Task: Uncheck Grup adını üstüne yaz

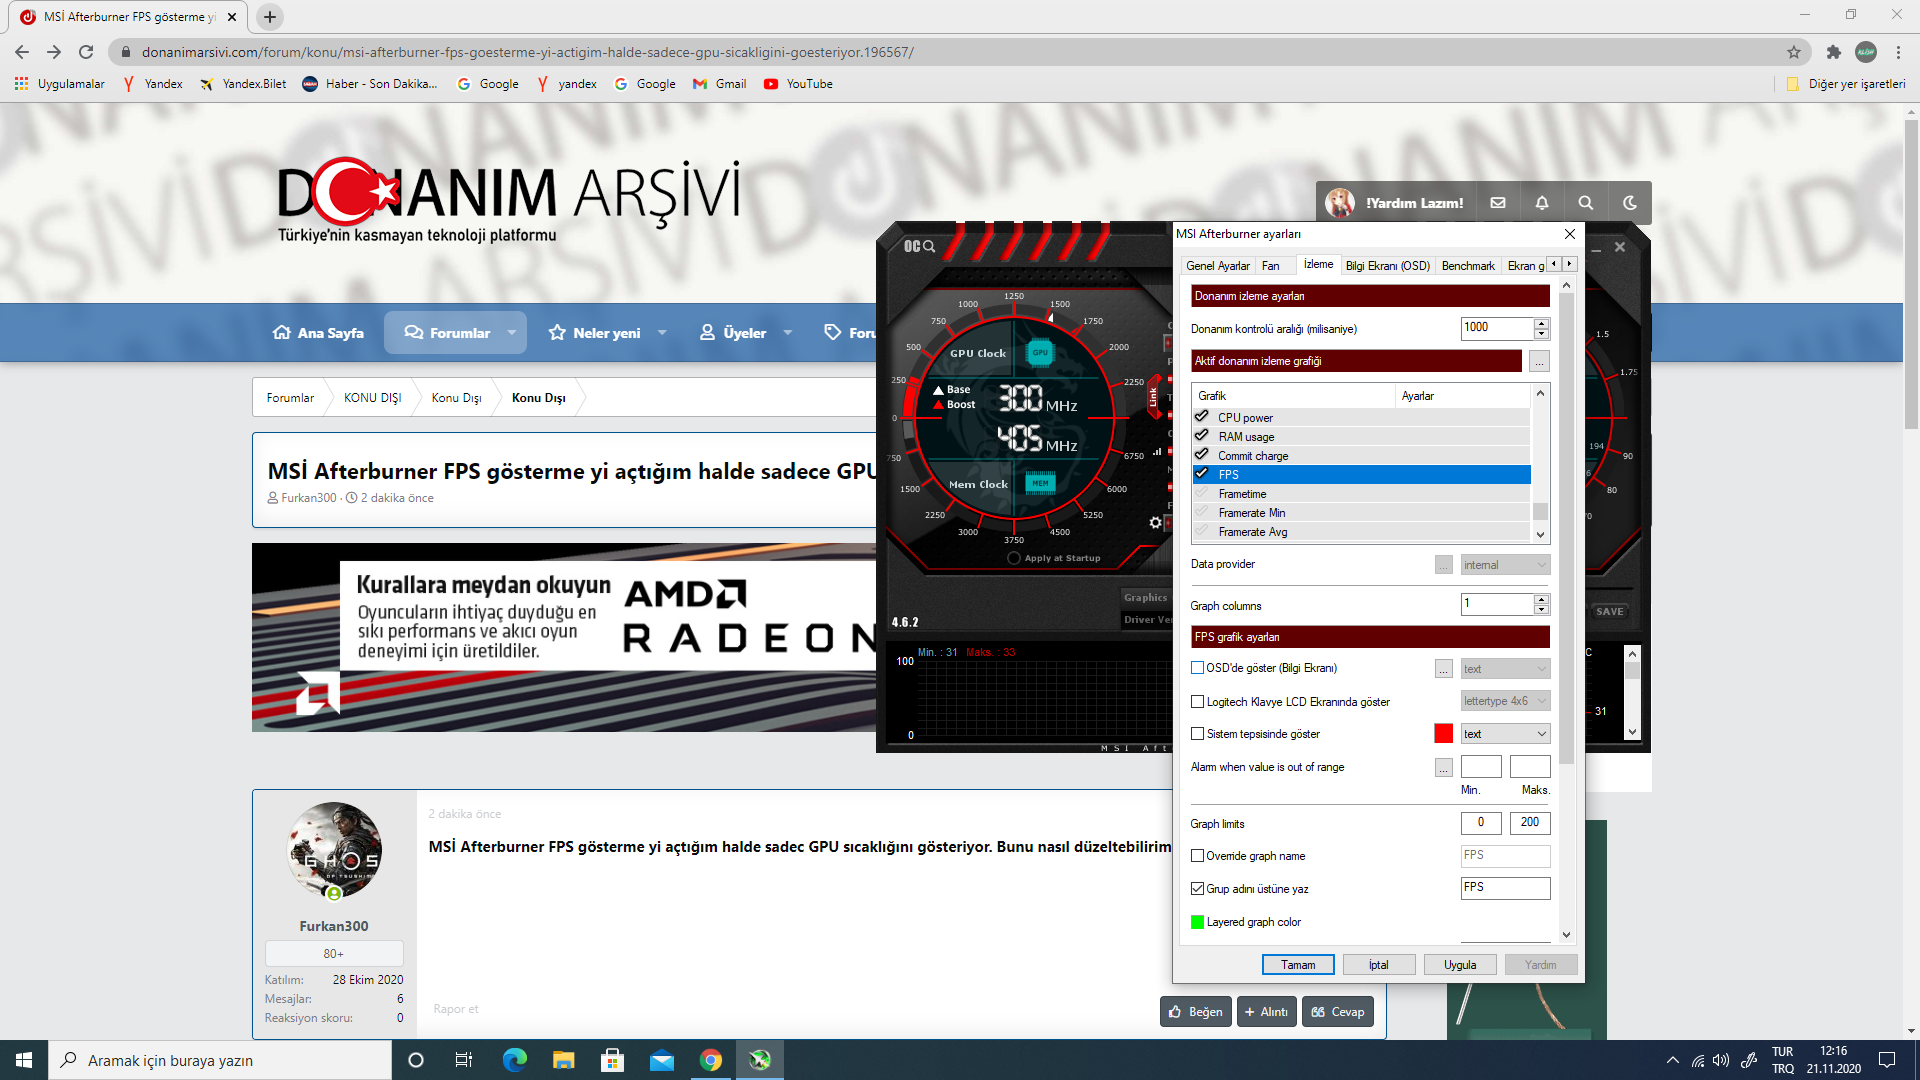Action: pyautogui.click(x=1197, y=889)
